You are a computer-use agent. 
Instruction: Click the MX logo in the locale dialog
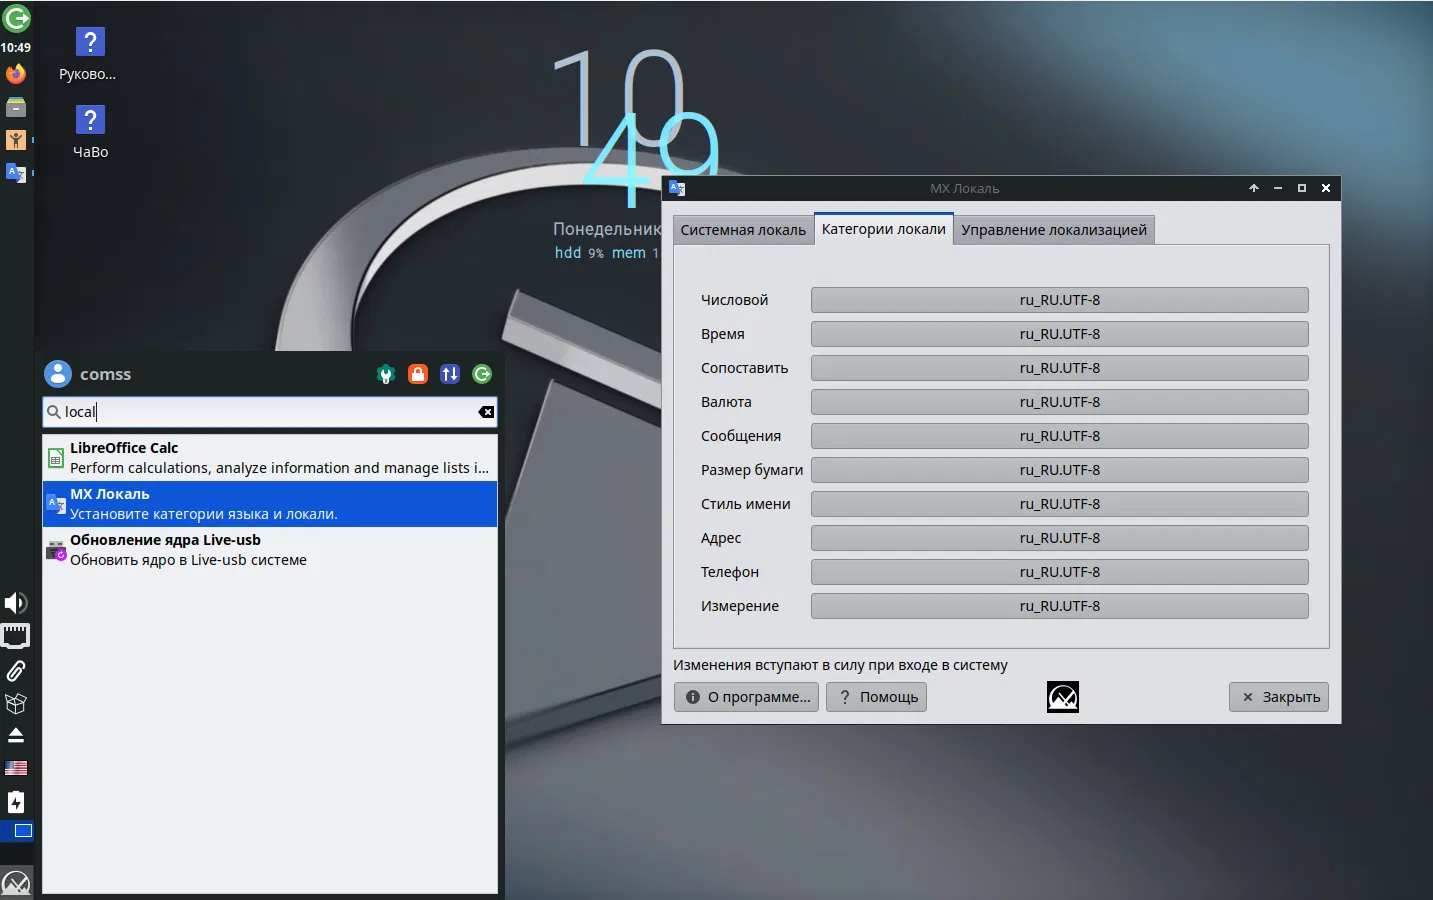click(x=1063, y=697)
